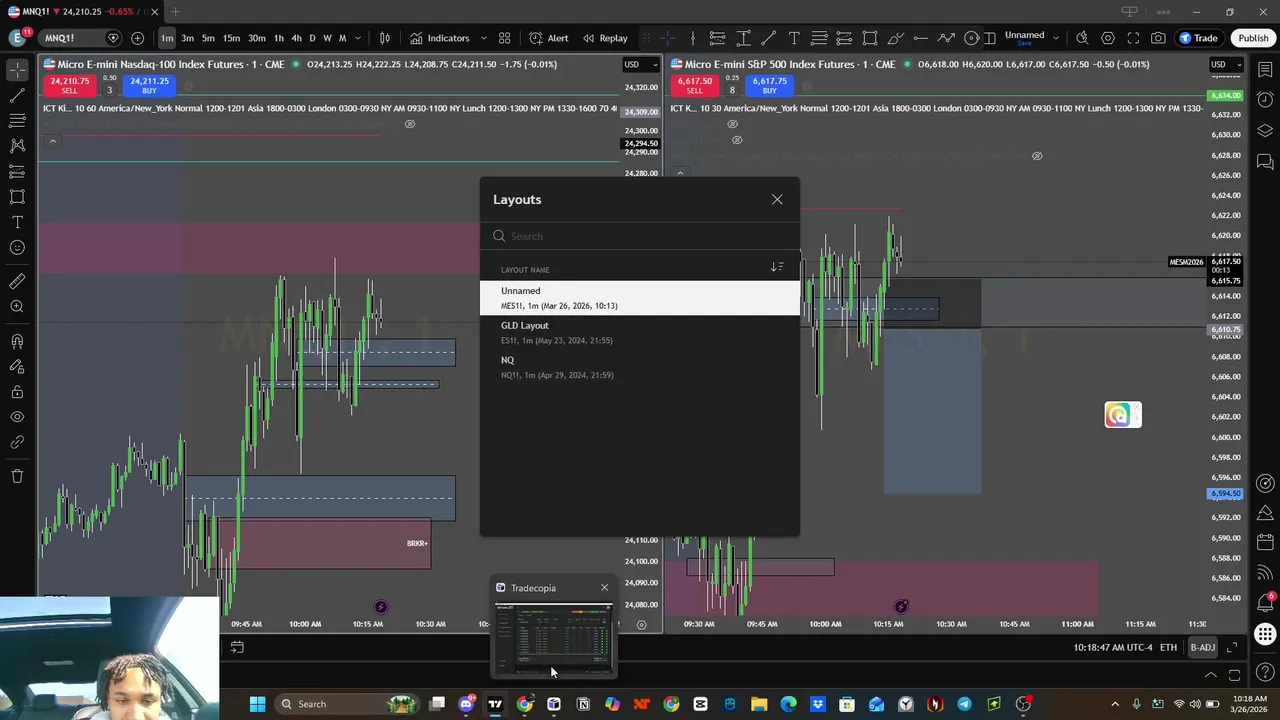1280x720 pixels.
Task: Click the compare/add symbol plus icon
Action: coord(137,38)
